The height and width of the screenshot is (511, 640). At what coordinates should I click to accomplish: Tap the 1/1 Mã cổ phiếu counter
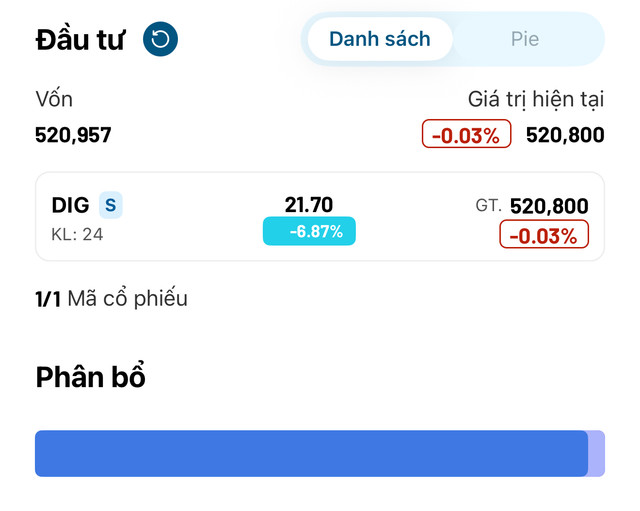pyautogui.click(x=111, y=298)
